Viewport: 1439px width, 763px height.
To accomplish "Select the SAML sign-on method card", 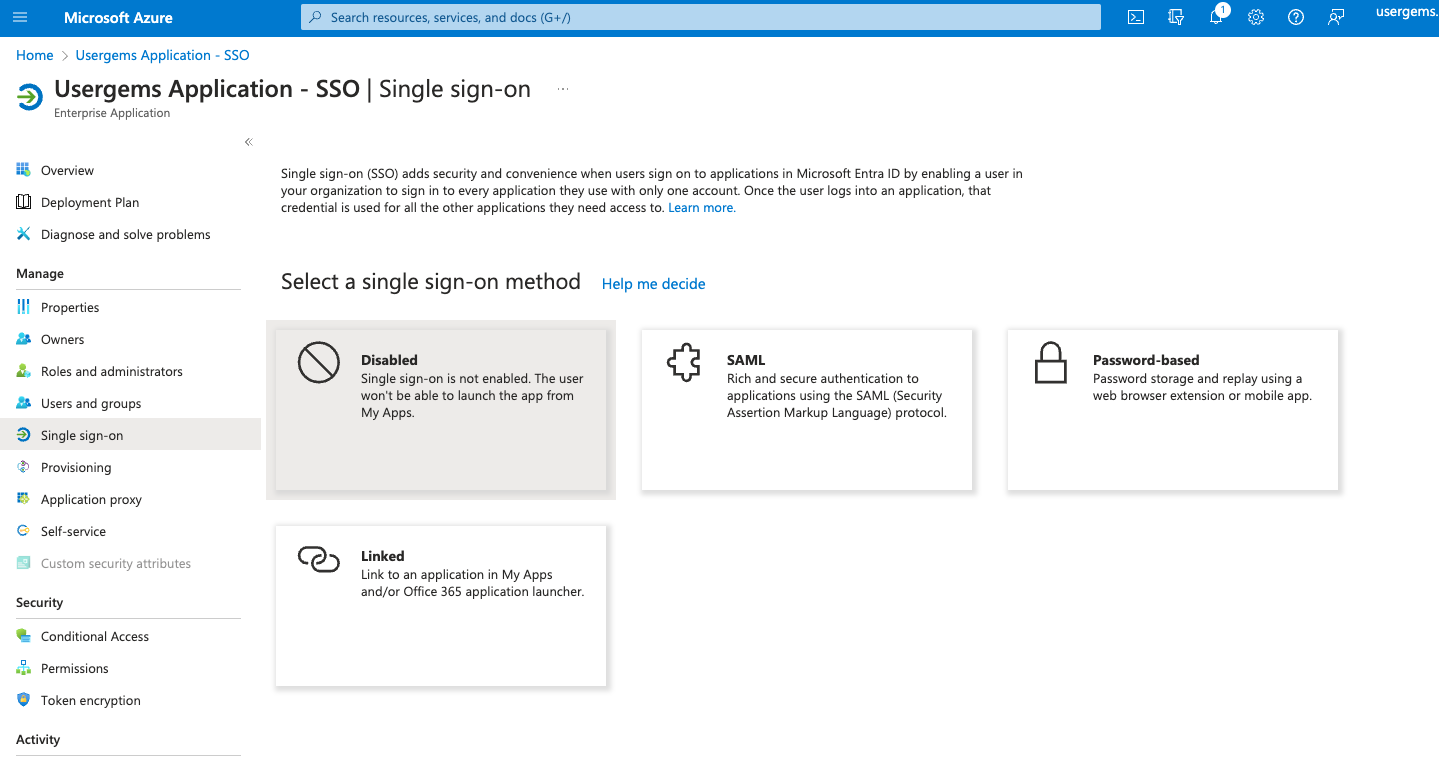I will pos(807,410).
